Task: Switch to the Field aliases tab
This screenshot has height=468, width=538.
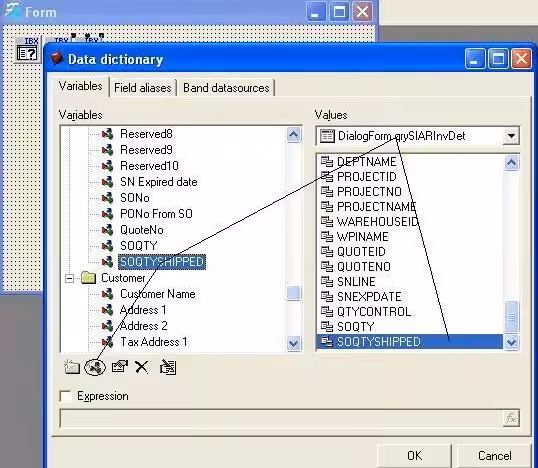Action: [143, 88]
